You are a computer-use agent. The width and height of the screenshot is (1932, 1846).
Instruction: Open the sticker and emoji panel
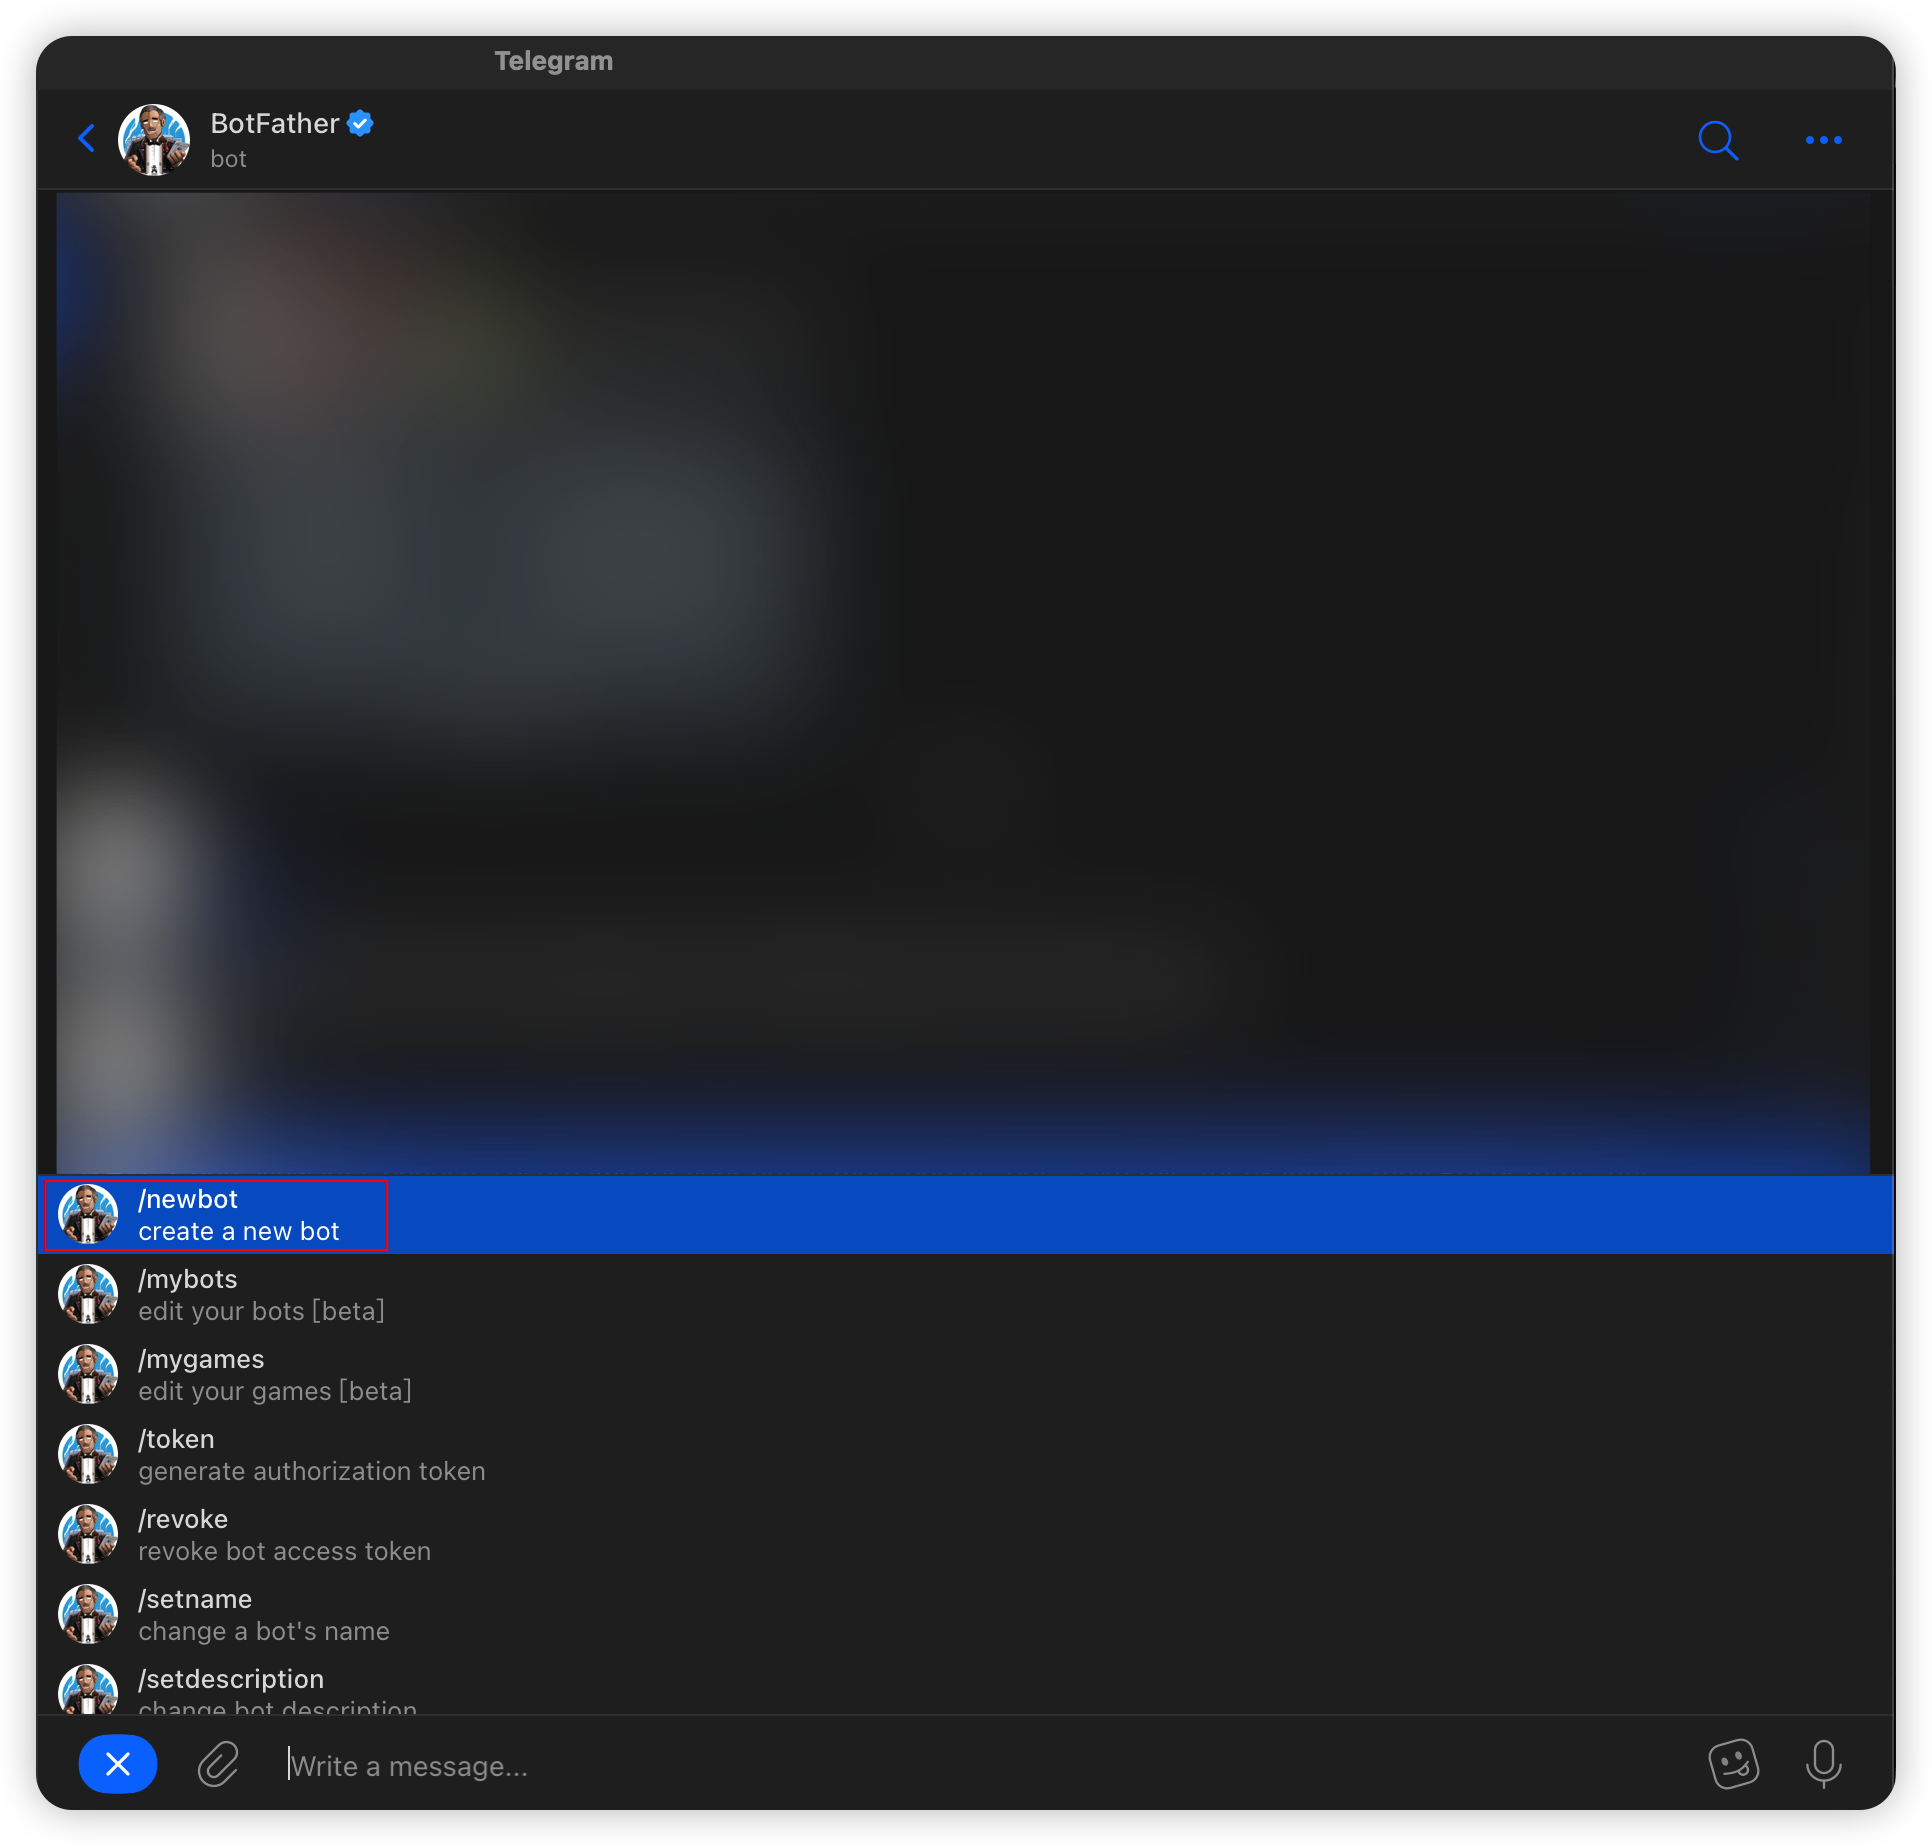(1734, 1764)
